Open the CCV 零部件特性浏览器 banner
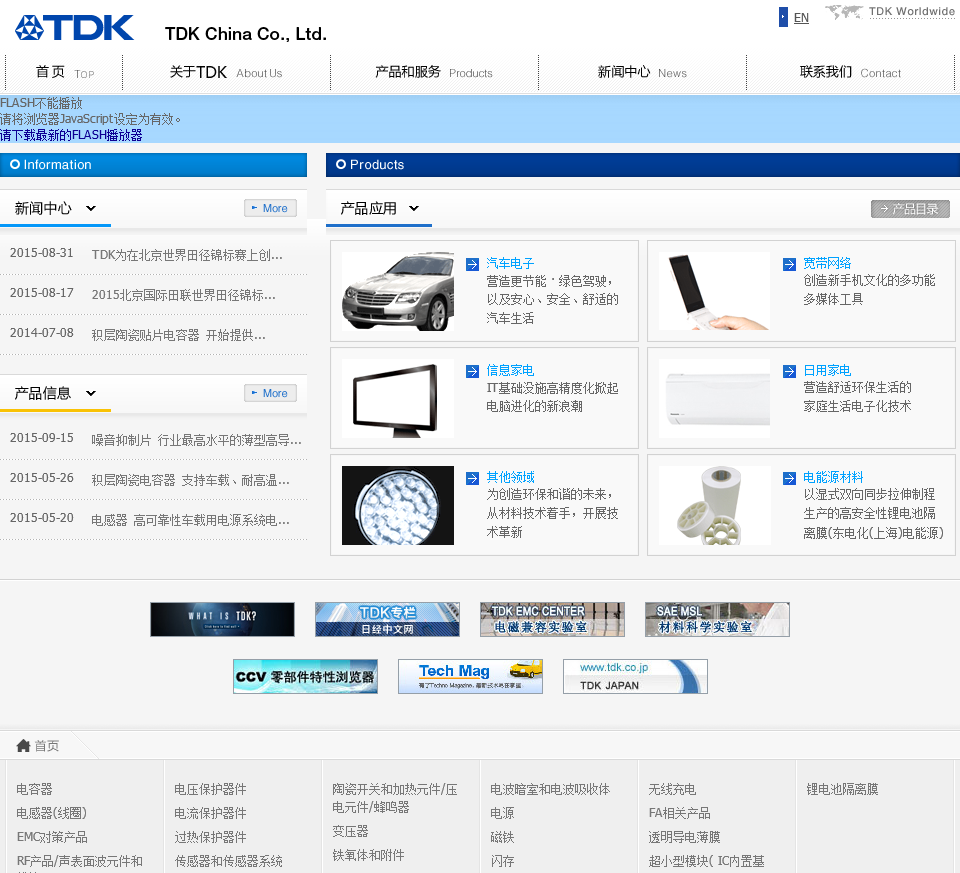Screen dimensions: 960x873 point(305,676)
